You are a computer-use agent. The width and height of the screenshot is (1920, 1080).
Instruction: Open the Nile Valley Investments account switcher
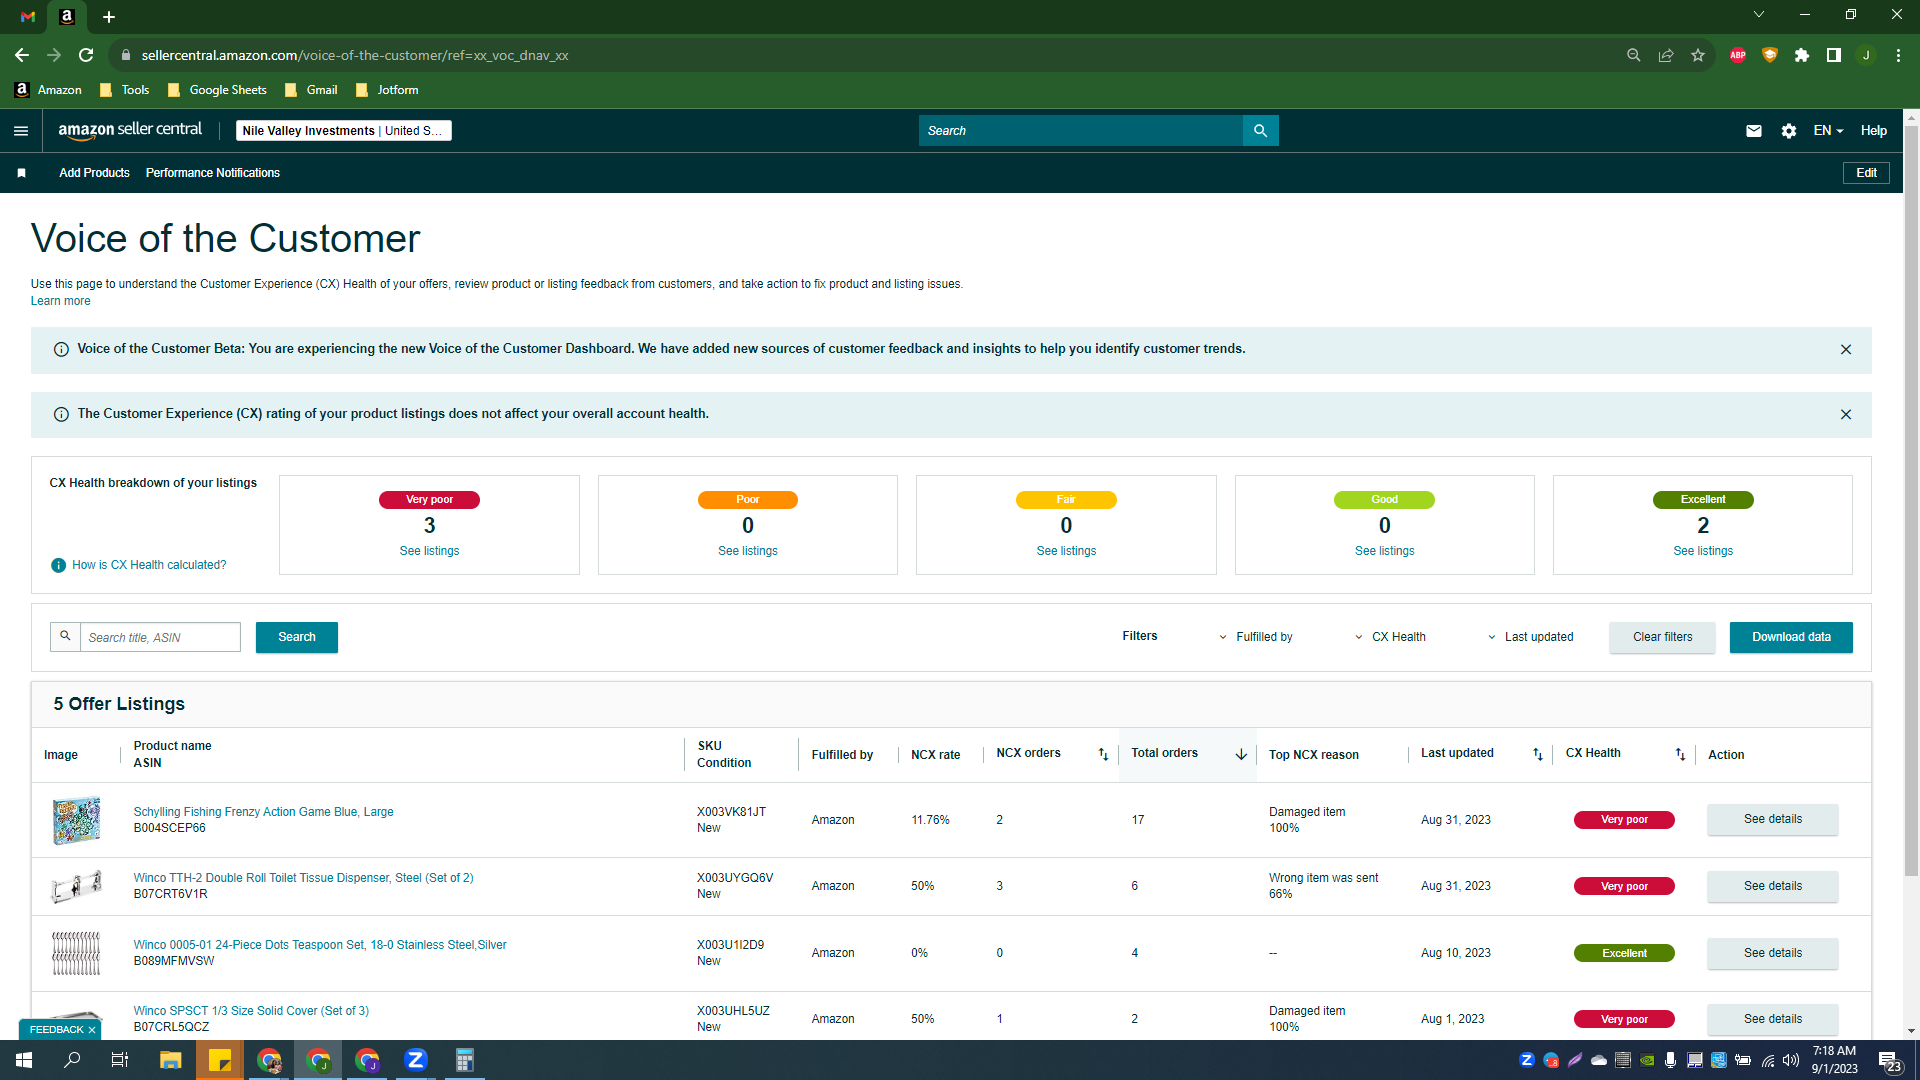pos(344,131)
